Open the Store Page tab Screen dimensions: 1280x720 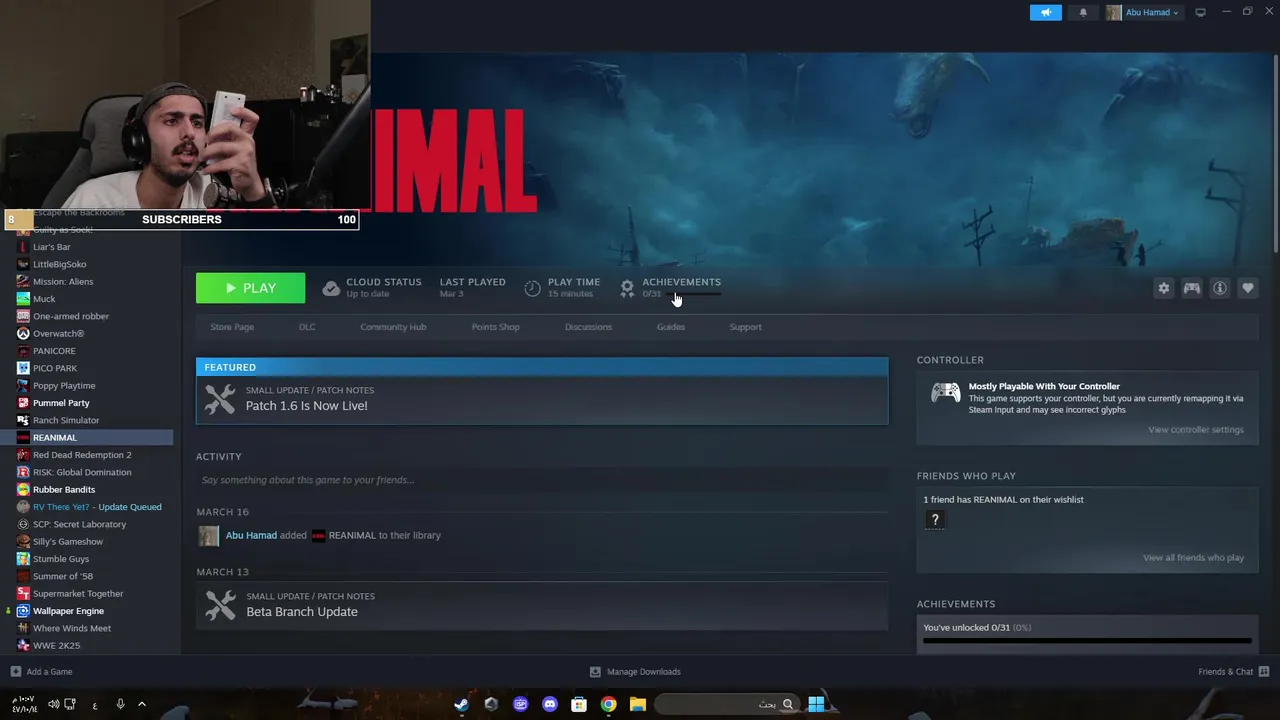point(232,327)
